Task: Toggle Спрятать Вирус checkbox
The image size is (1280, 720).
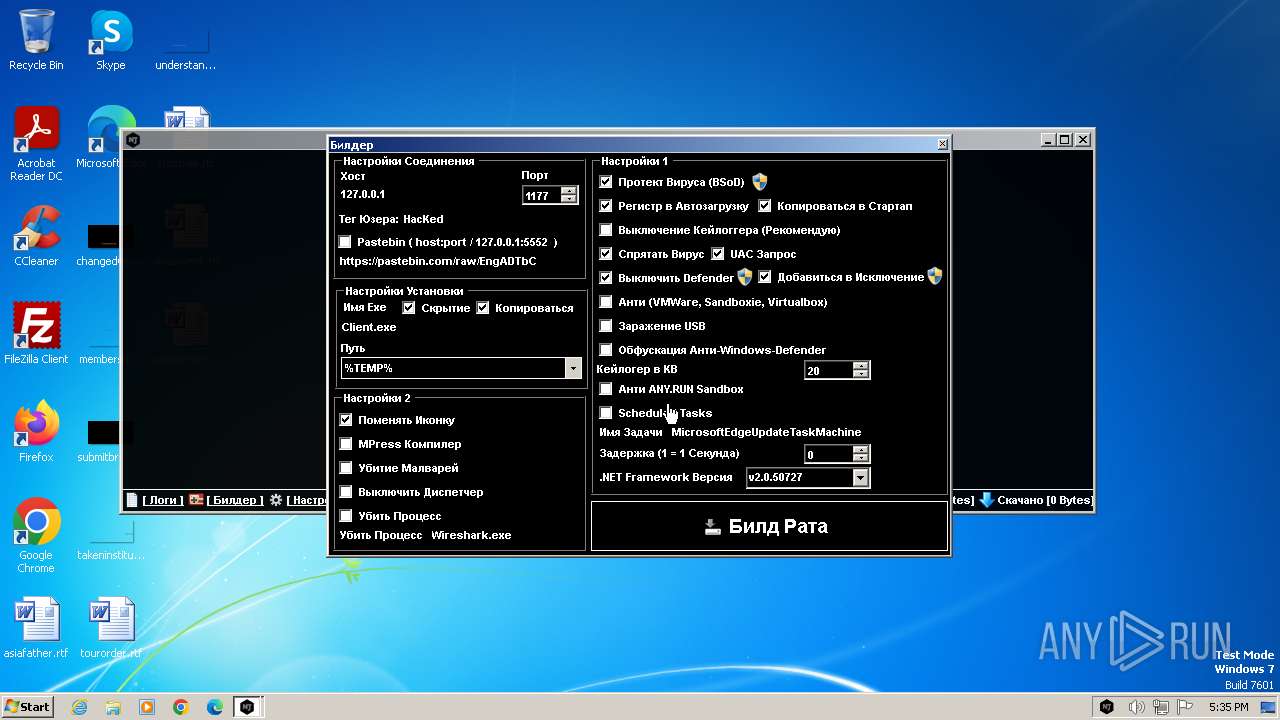Action: (x=606, y=254)
